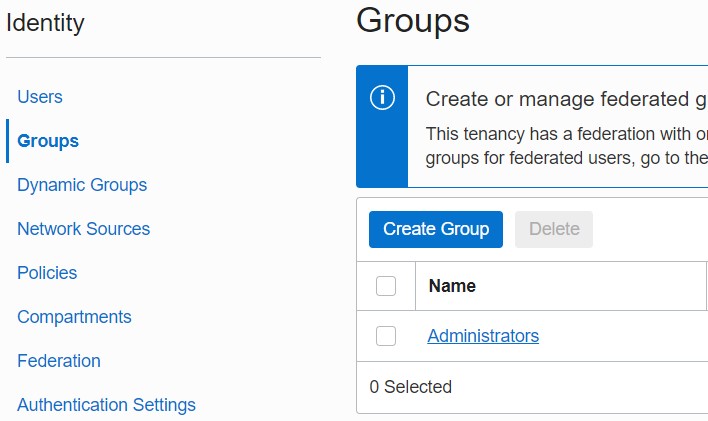Screen dimensions: 708x421
Task: Check the box beside the Administrators group
Action: click(386, 336)
